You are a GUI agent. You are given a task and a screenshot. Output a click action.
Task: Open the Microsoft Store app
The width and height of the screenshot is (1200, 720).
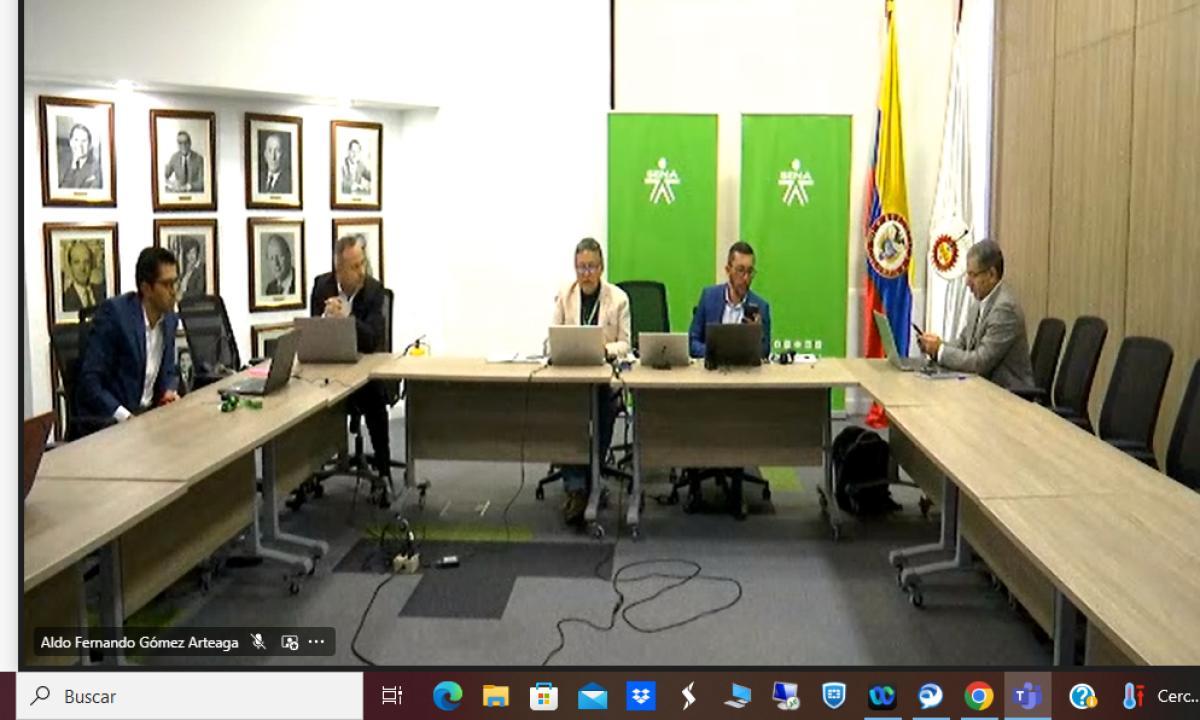544,696
